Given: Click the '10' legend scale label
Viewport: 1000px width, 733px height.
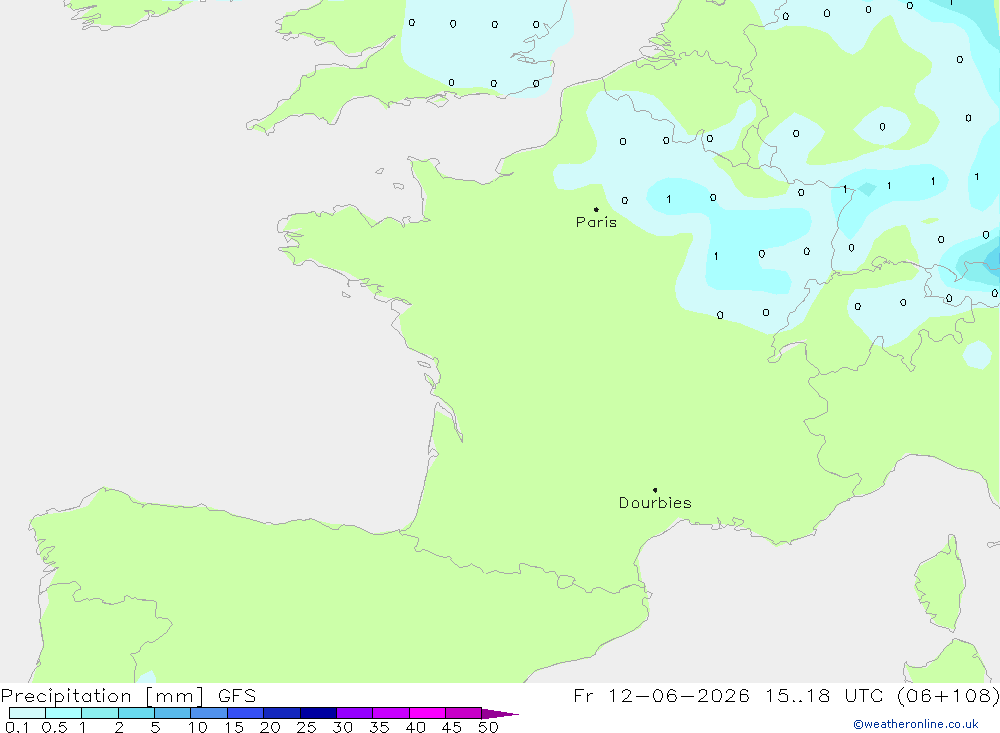Looking at the screenshot, I should 198,727.
